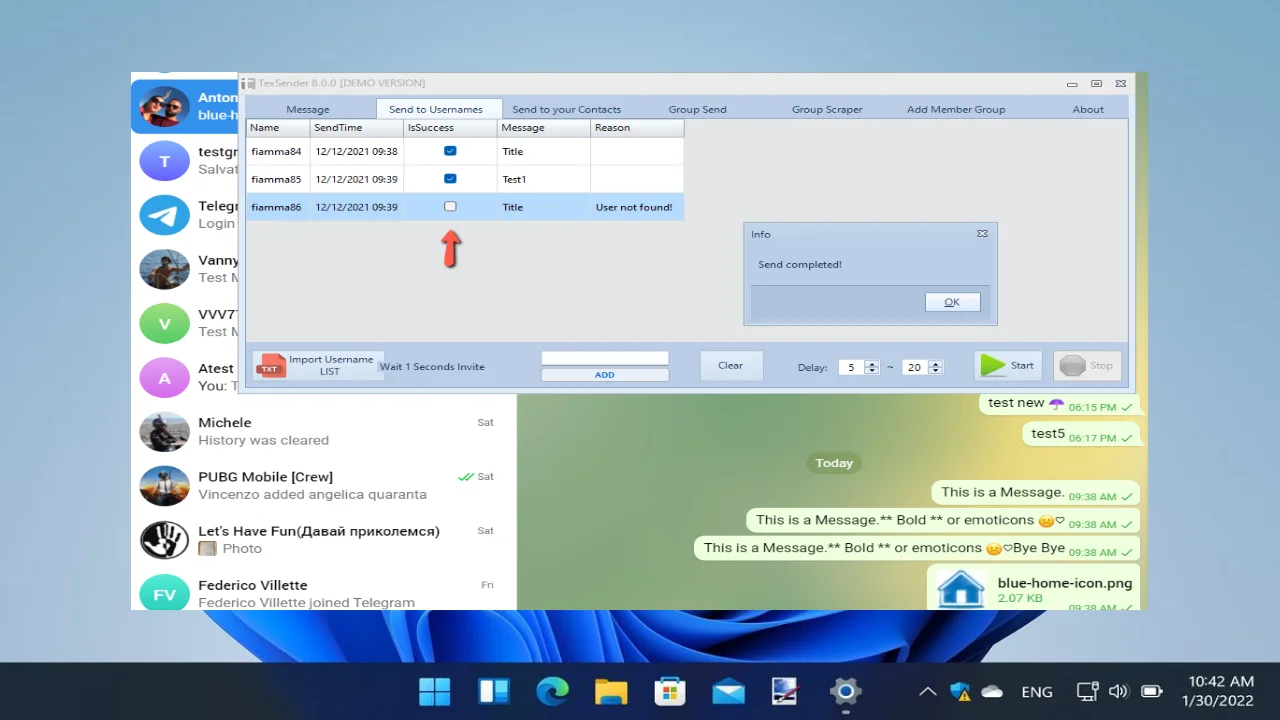The height and width of the screenshot is (720, 1280).
Task: Switch to the About tab
Action: 1088,109
